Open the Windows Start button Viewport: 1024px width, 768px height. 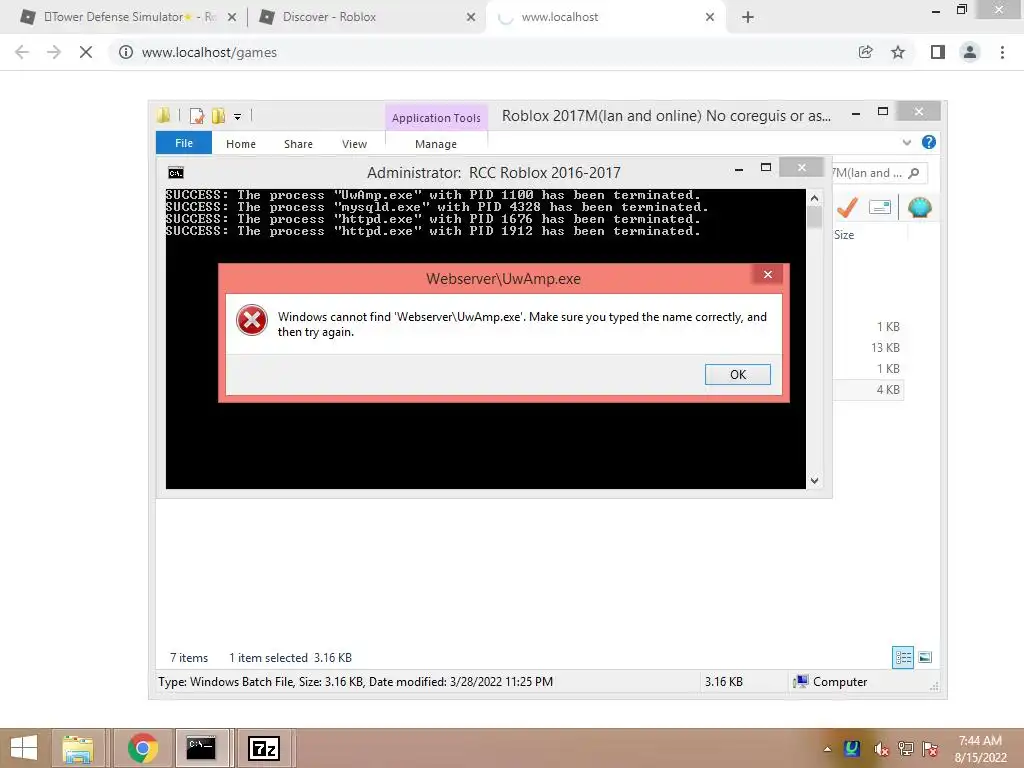[24, 748]
